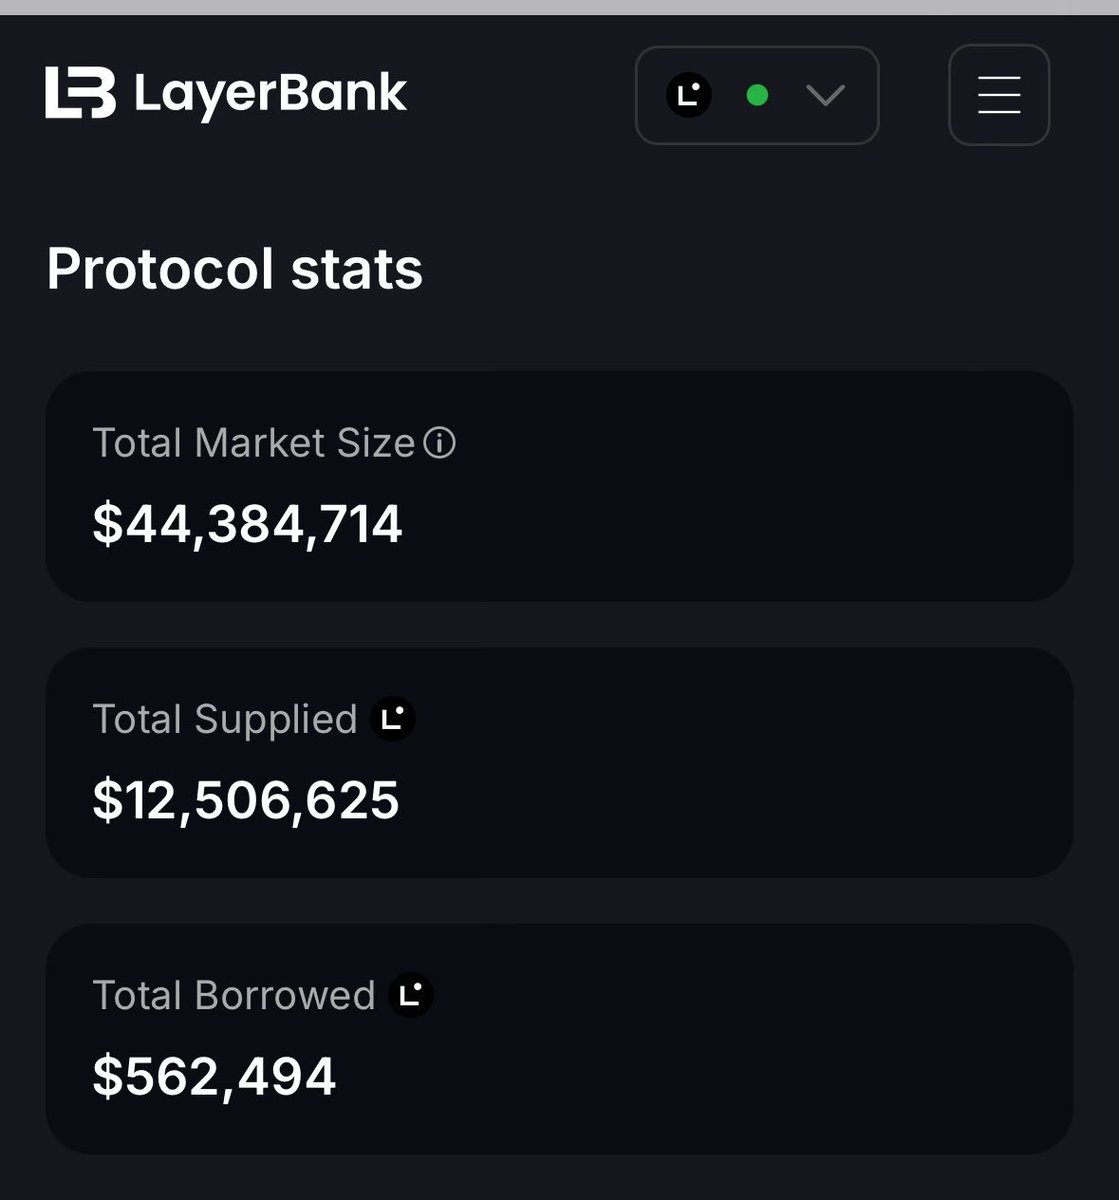Click the Total Market Size info icon
1119x1200 pixels.
440,443
